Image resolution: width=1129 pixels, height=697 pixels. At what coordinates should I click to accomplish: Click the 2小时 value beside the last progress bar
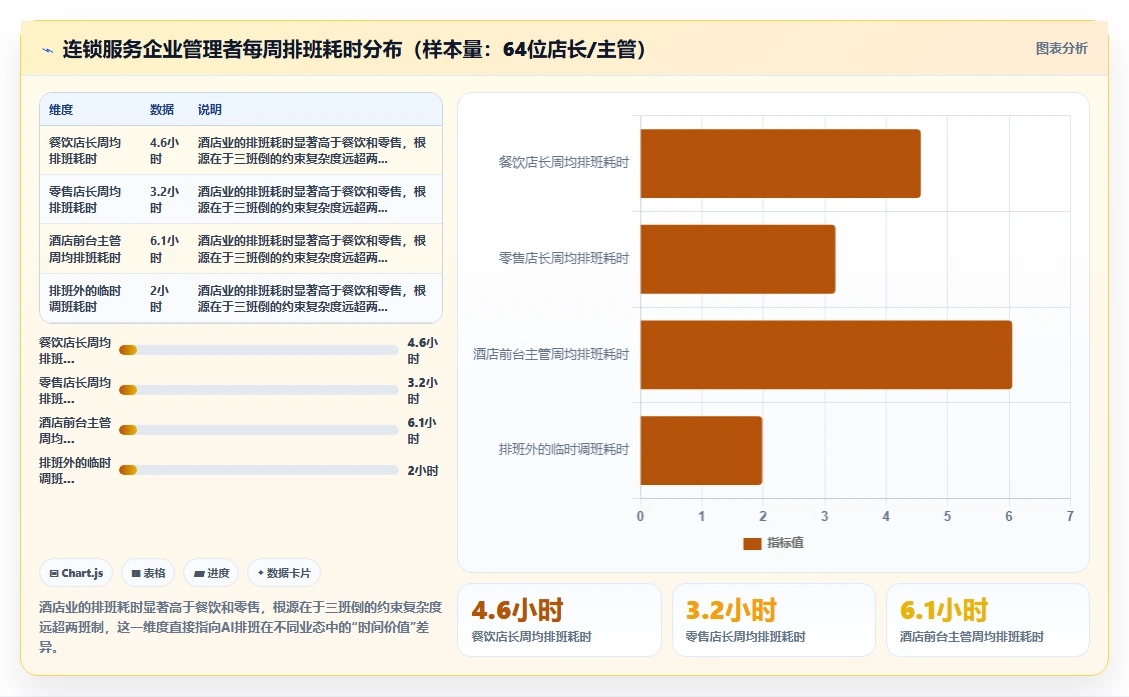tap(423, 471)
